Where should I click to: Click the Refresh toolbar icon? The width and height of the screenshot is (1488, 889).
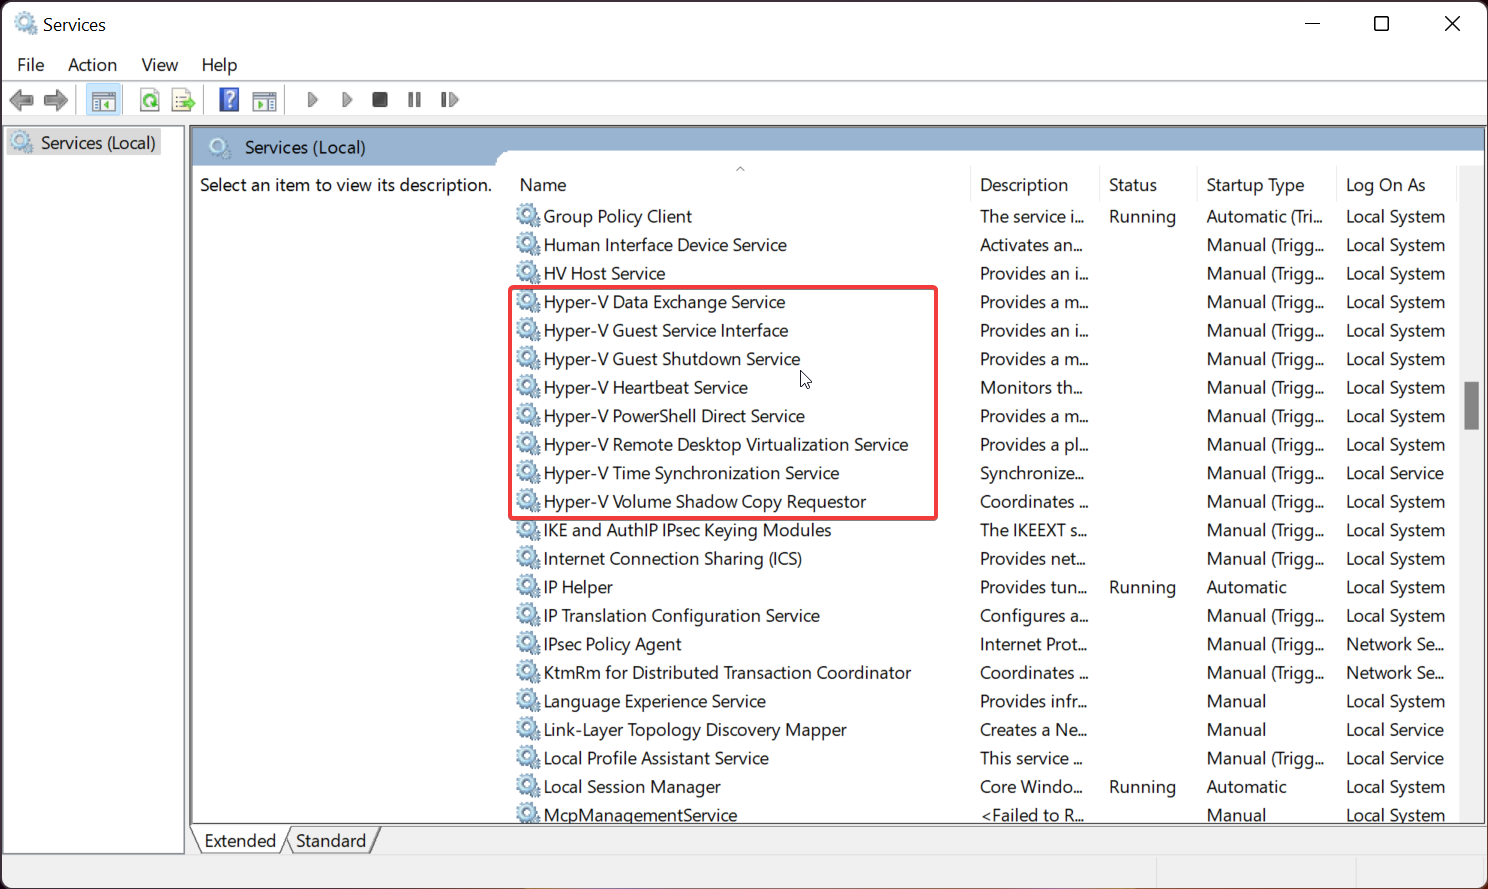(x=149, y=100)
